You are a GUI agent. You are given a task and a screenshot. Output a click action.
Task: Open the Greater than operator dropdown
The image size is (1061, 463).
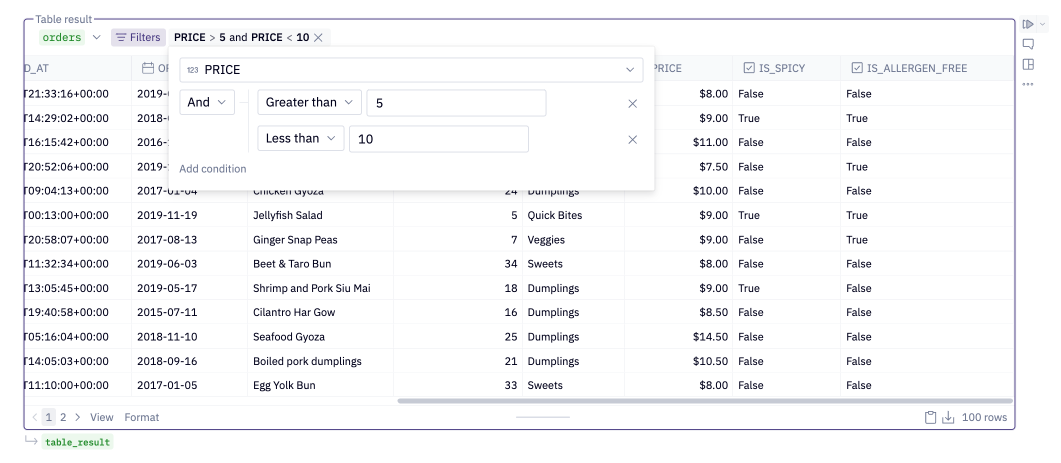click(309, 102)
